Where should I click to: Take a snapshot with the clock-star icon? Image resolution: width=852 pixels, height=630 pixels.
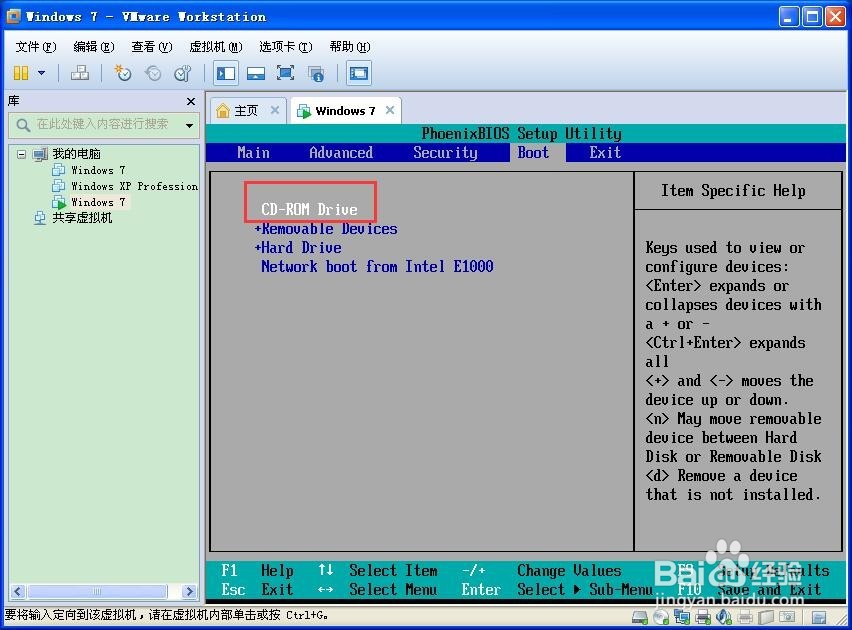(123, 73)
